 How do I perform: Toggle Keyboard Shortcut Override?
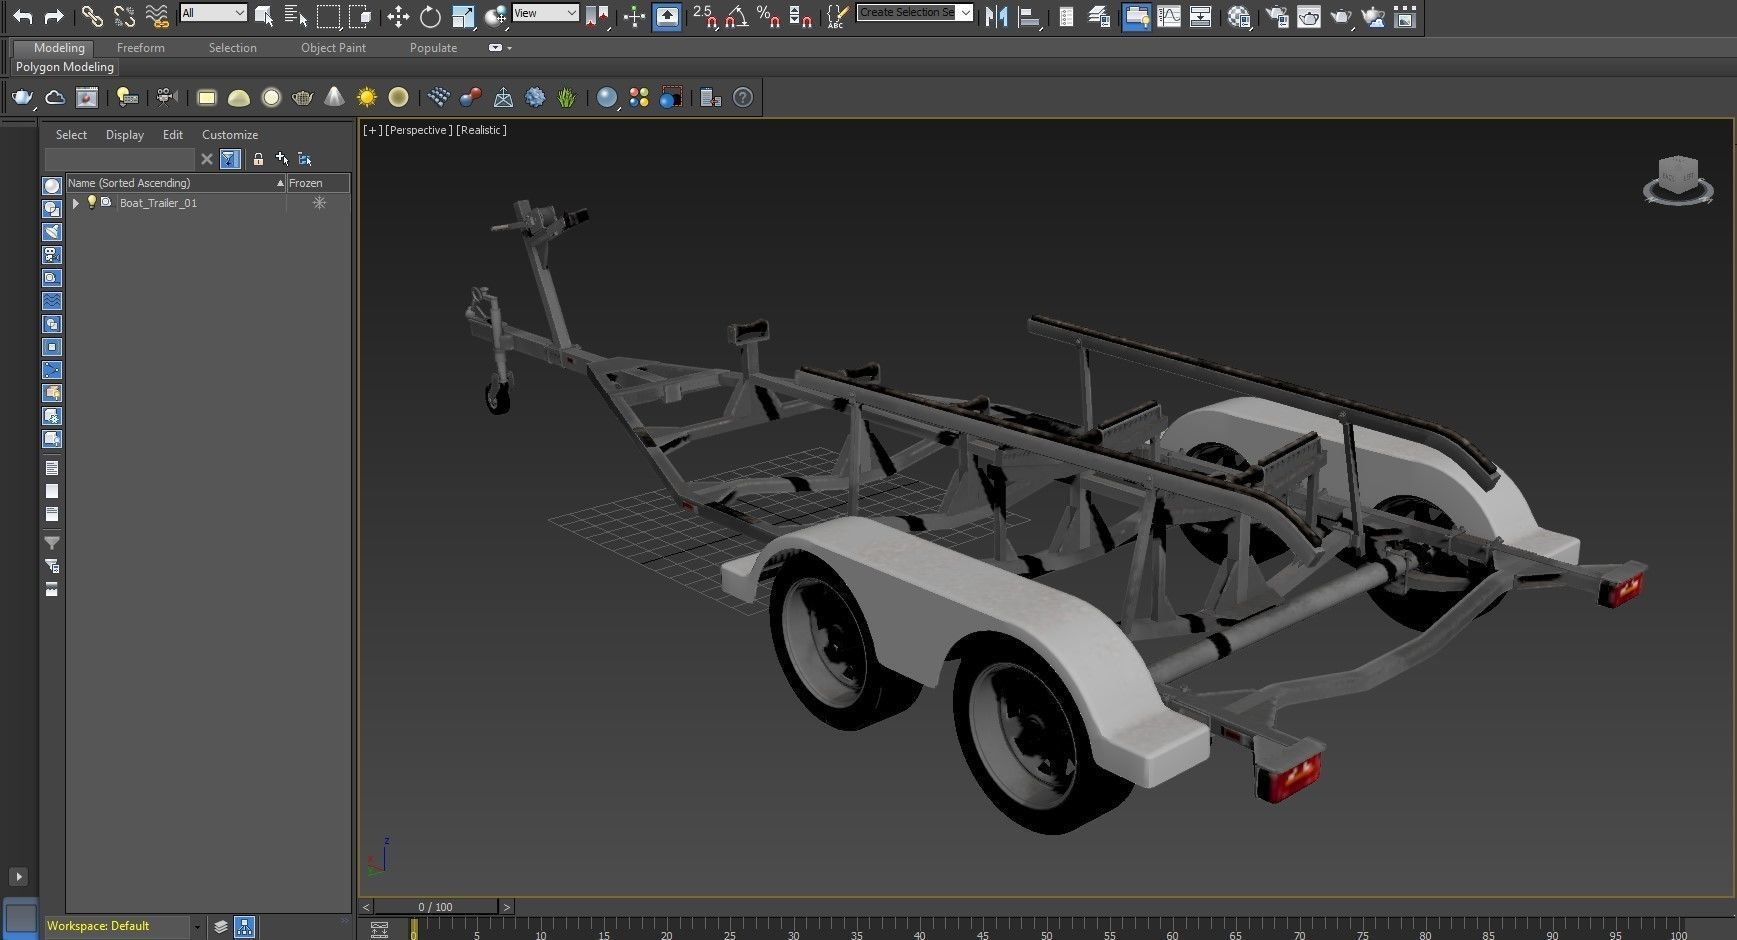[667, 16]
